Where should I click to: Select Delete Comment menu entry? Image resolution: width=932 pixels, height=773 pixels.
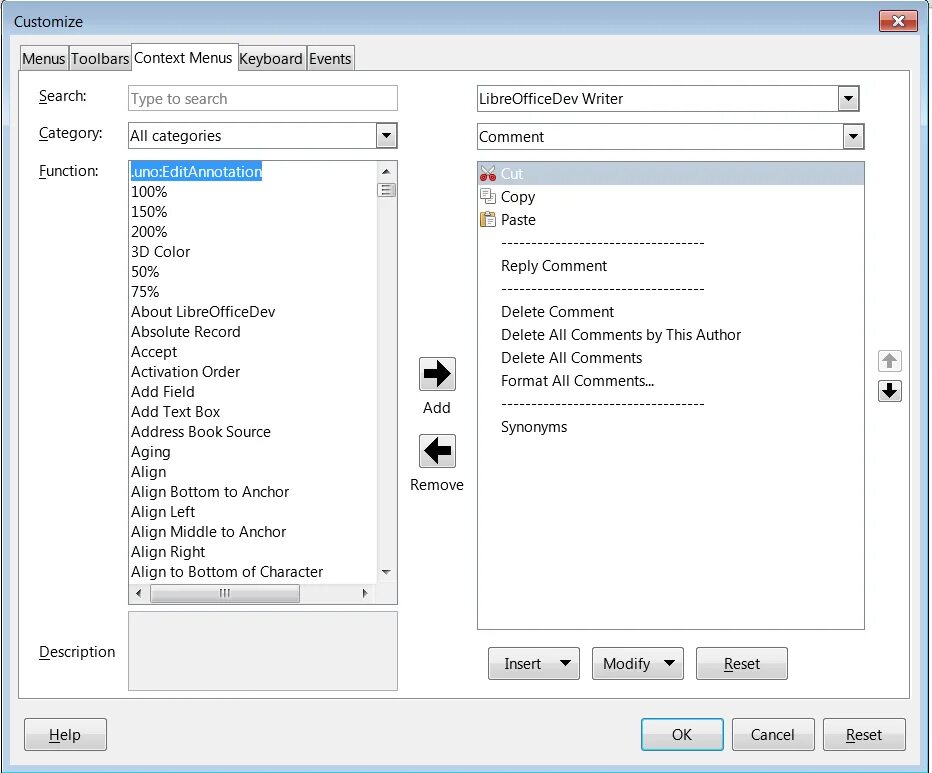(x=670, y=312)
